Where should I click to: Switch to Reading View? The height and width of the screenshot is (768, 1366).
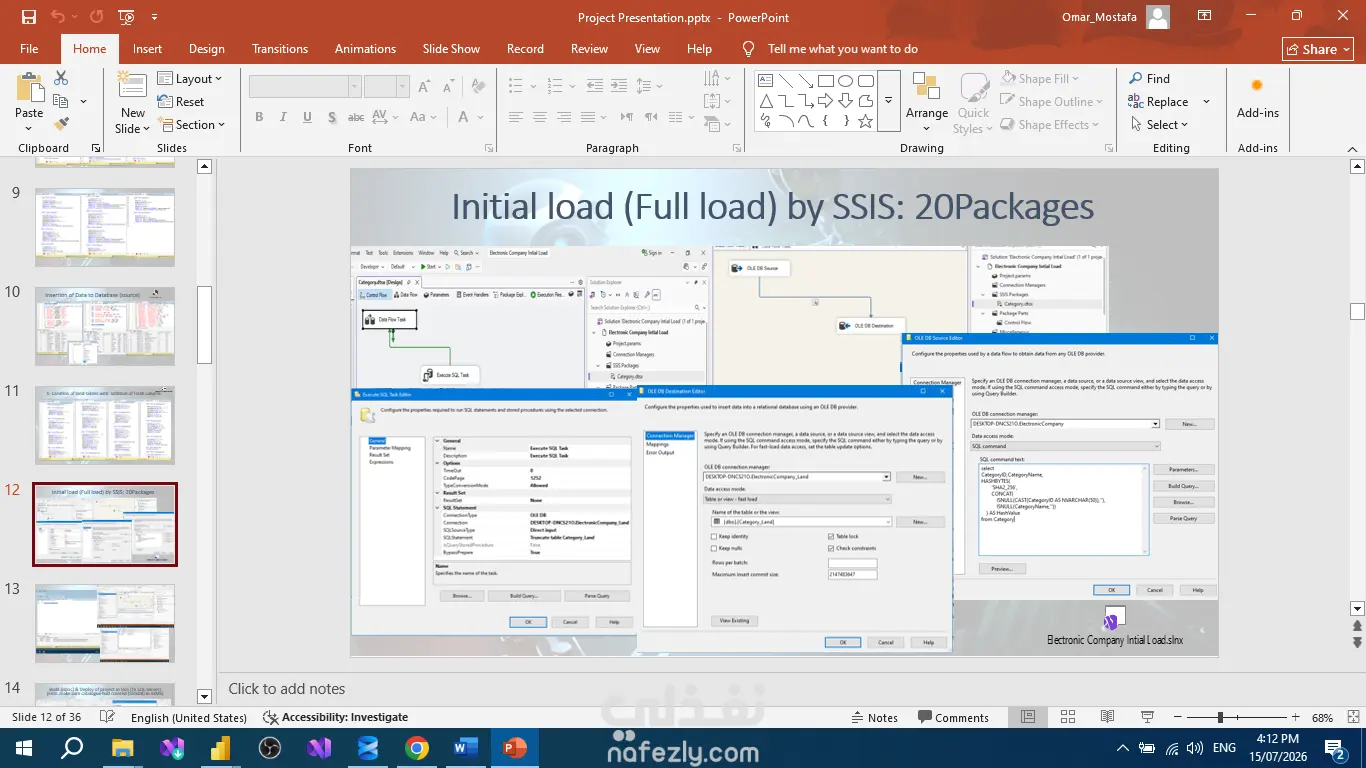pos(1107,717)
